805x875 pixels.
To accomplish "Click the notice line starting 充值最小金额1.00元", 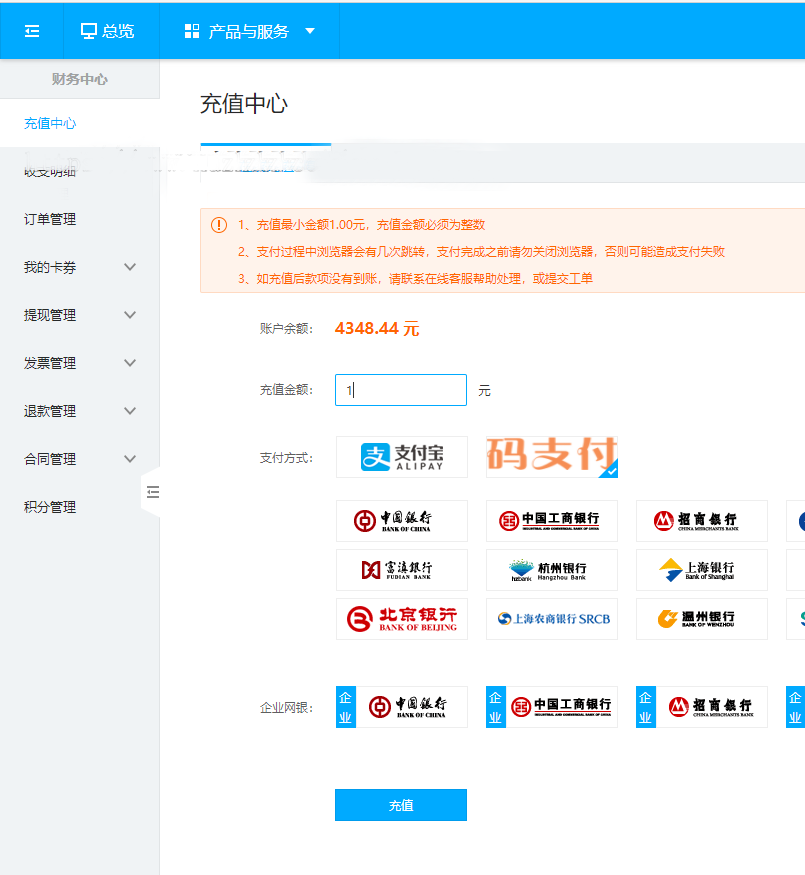I will [361, 225].
